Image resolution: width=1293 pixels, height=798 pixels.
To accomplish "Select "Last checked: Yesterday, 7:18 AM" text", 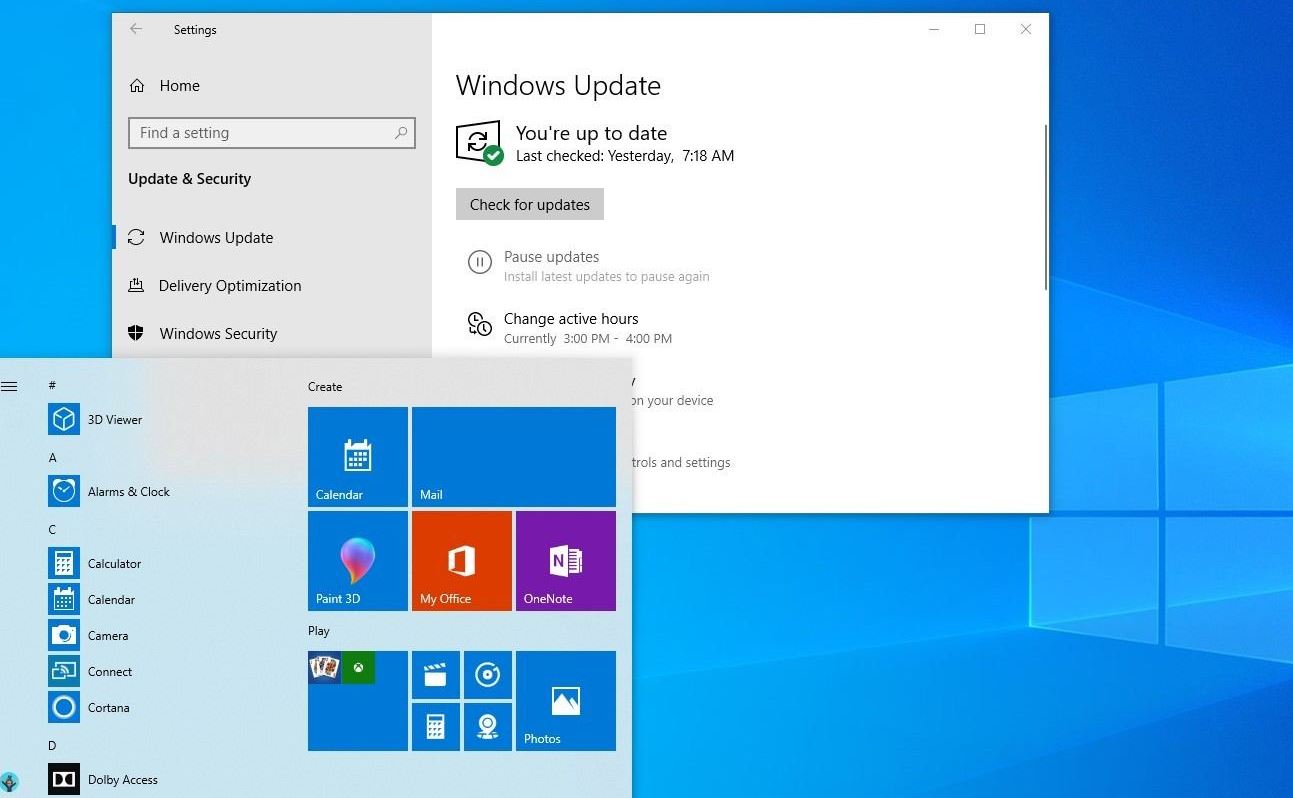I will [625, 156].
